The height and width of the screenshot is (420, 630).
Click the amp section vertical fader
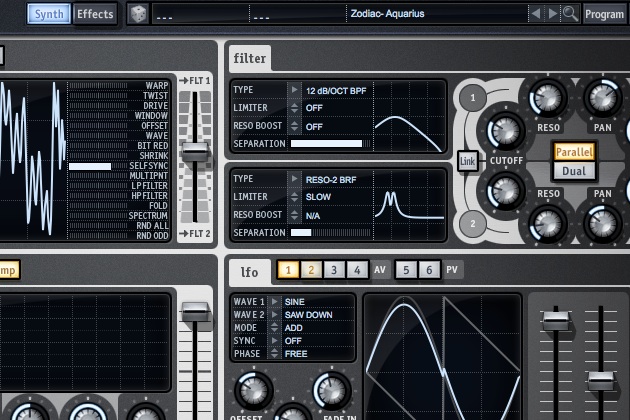click(195, 312)
